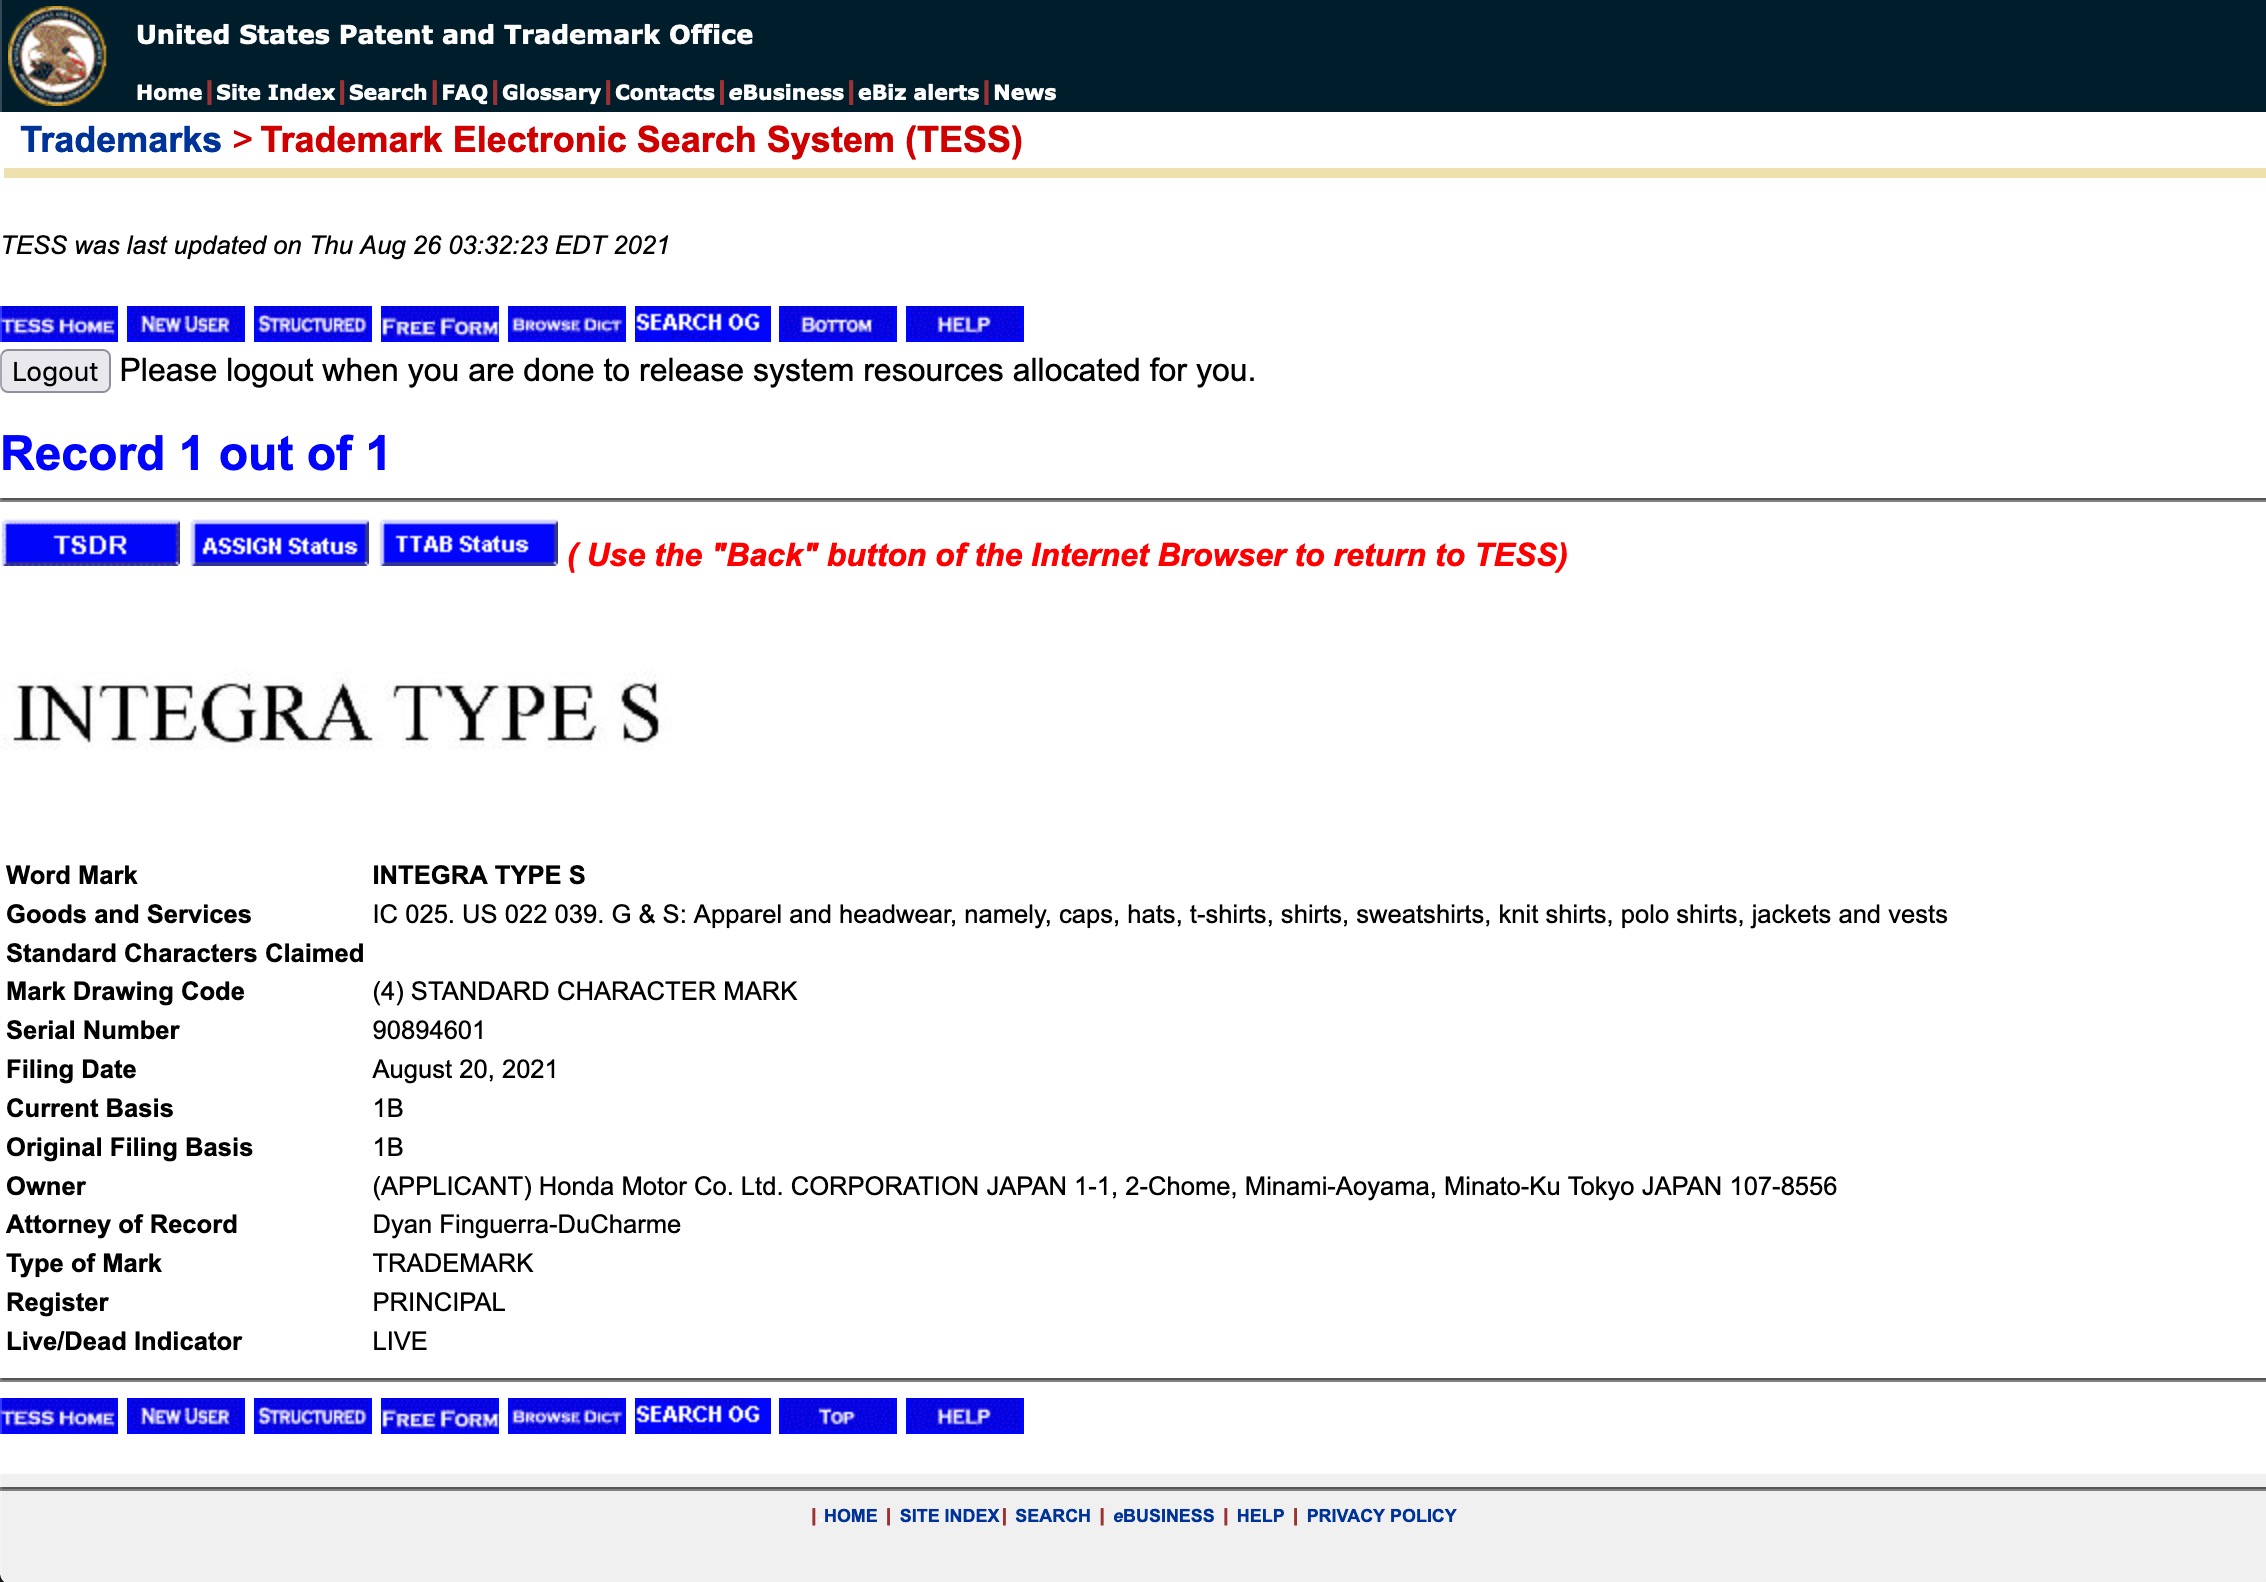This screenshot has width=2266, height=1582.
Task: Click the bottom New User button
Action: [x=186, y=1416]
